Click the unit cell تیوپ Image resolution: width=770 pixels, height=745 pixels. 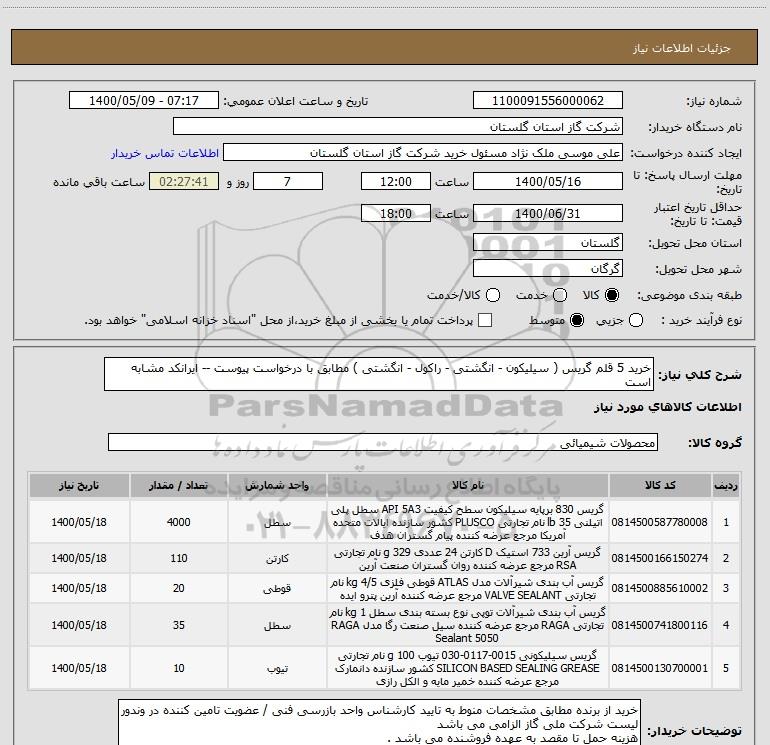[277, 668]
